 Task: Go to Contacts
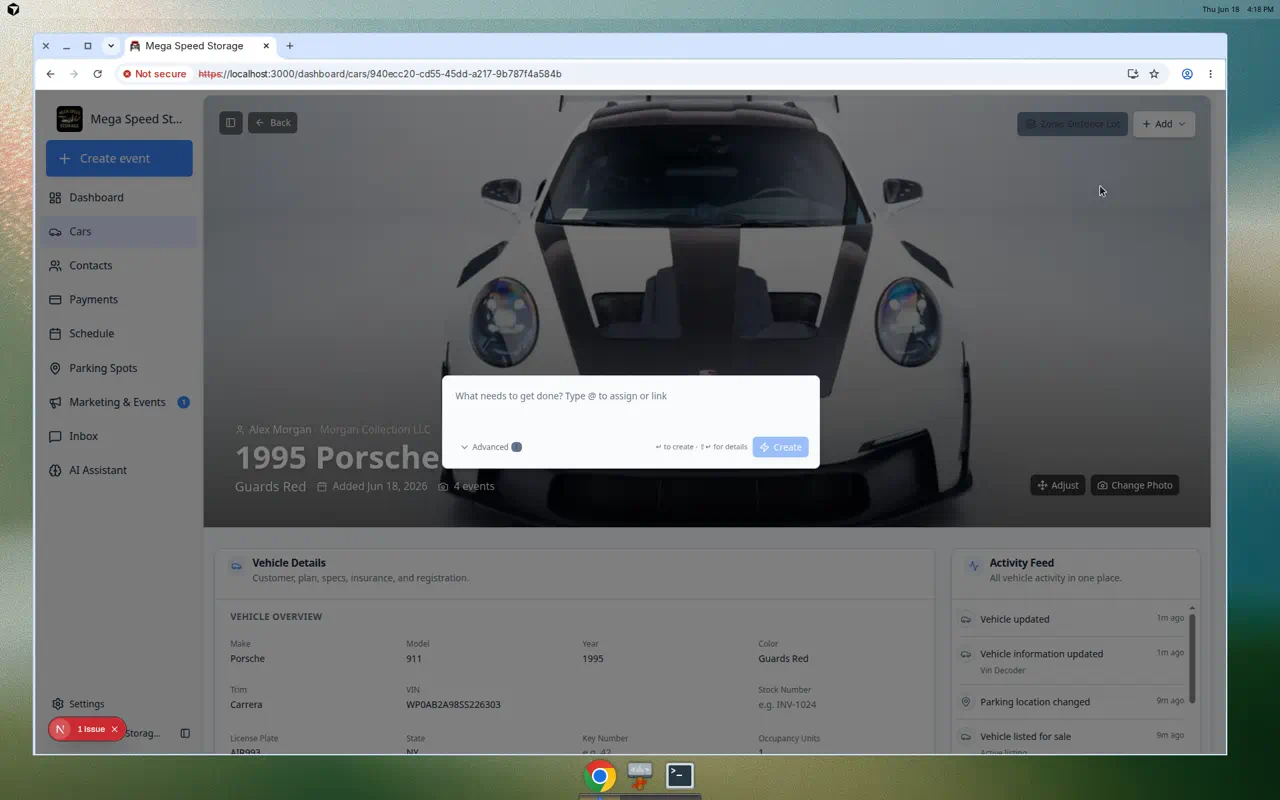(119, 265)
